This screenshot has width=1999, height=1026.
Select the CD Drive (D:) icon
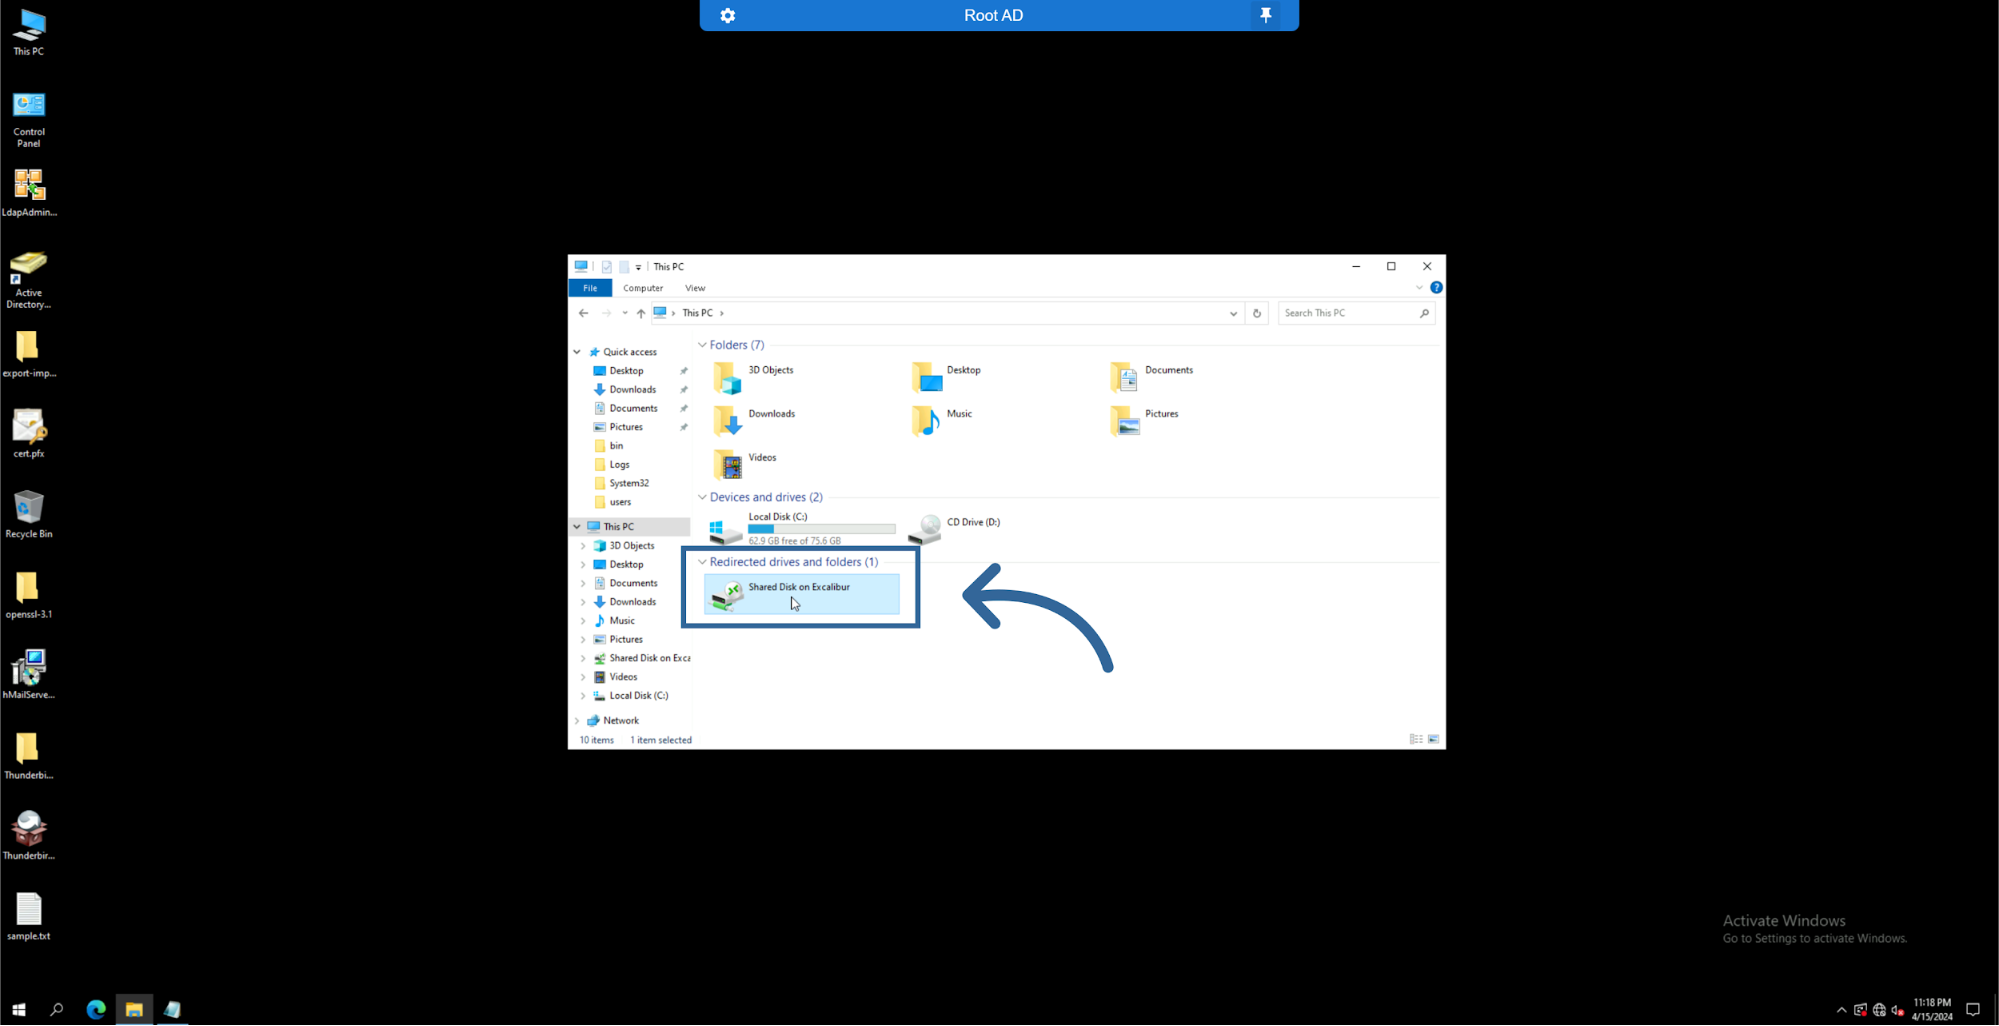coord(927,528)
